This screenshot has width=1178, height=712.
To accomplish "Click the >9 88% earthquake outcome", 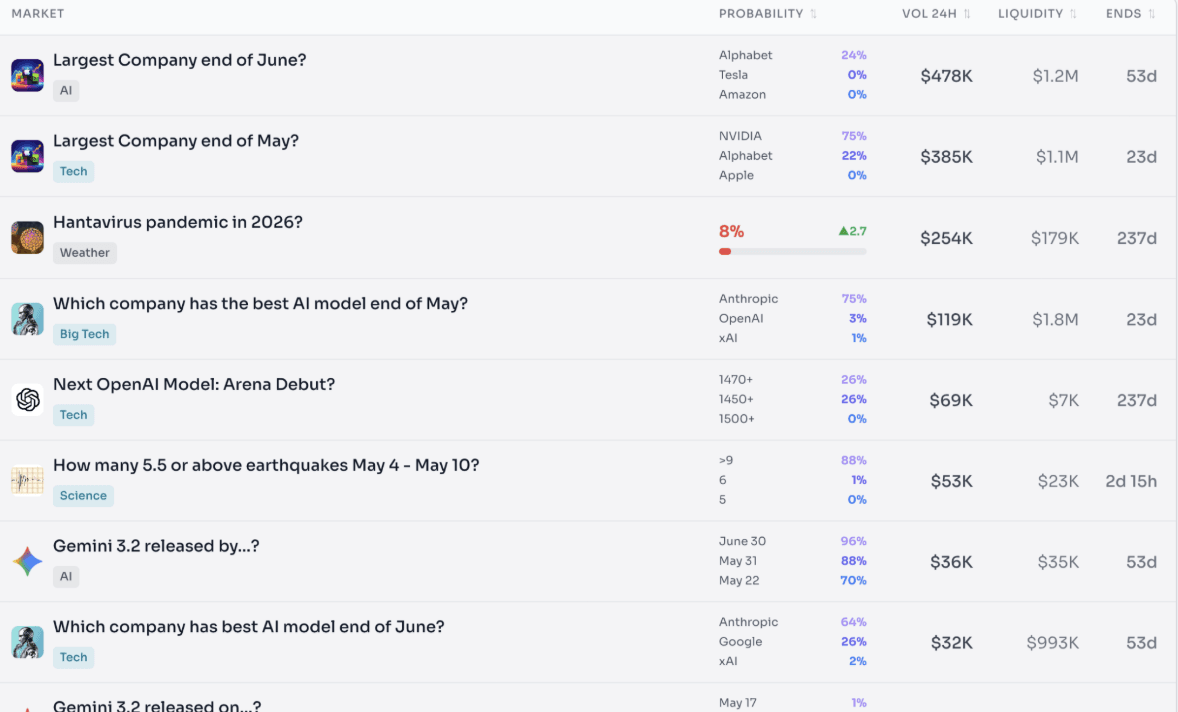I will [793, 460].
